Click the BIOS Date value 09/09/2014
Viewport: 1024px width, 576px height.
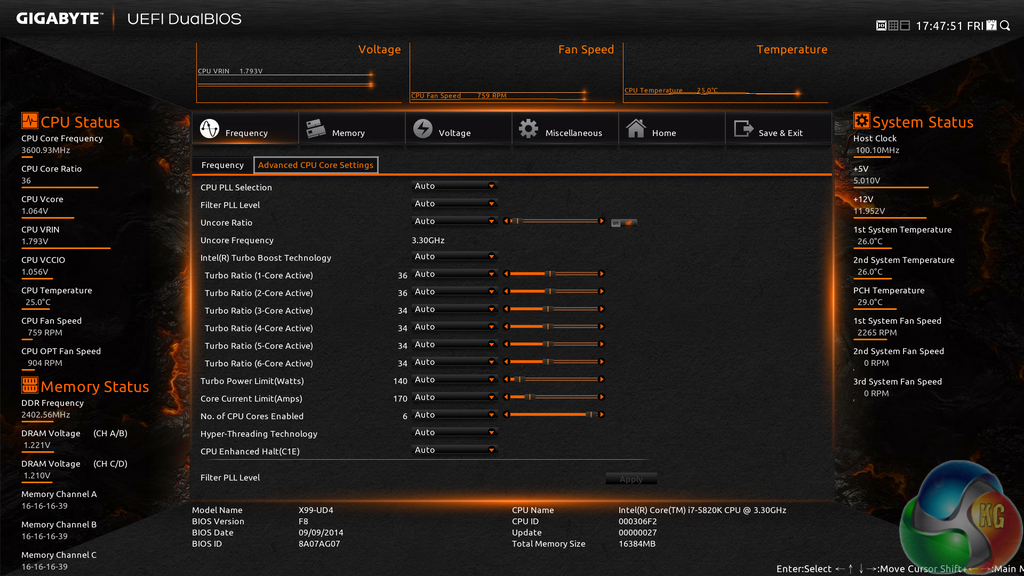(x=321, y=532)
